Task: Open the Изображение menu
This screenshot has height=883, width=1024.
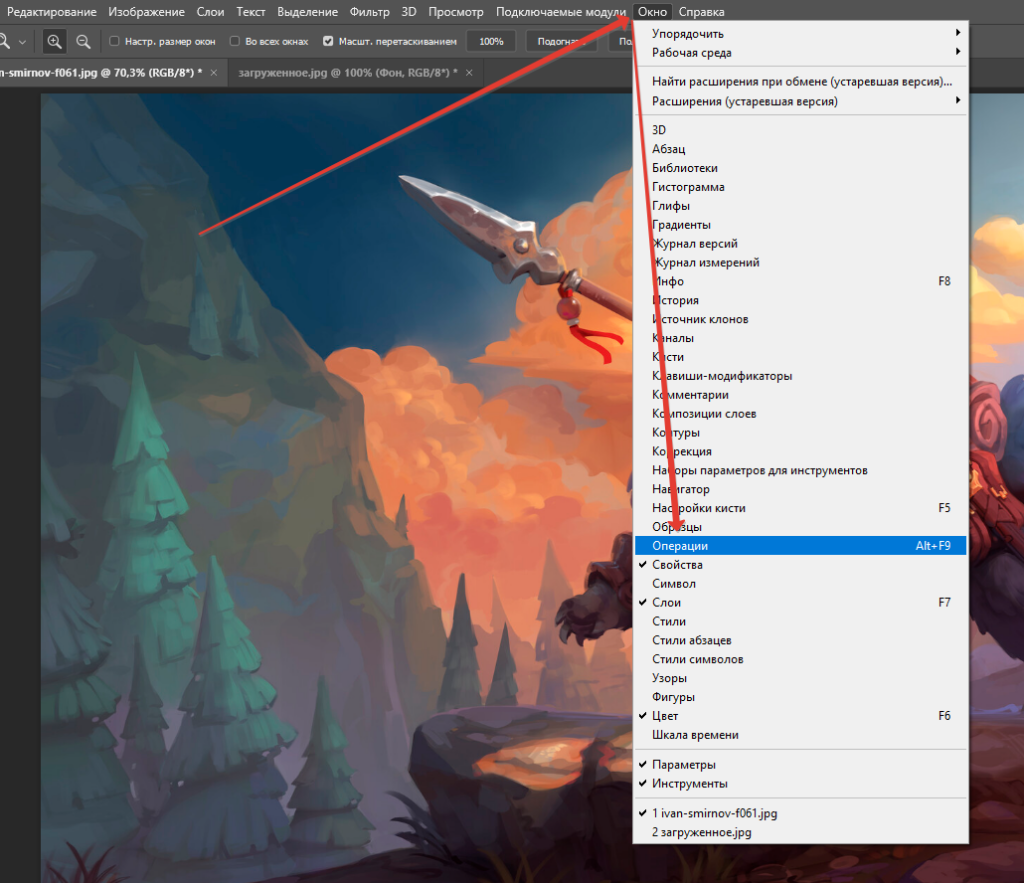Action: click(146, 12)
